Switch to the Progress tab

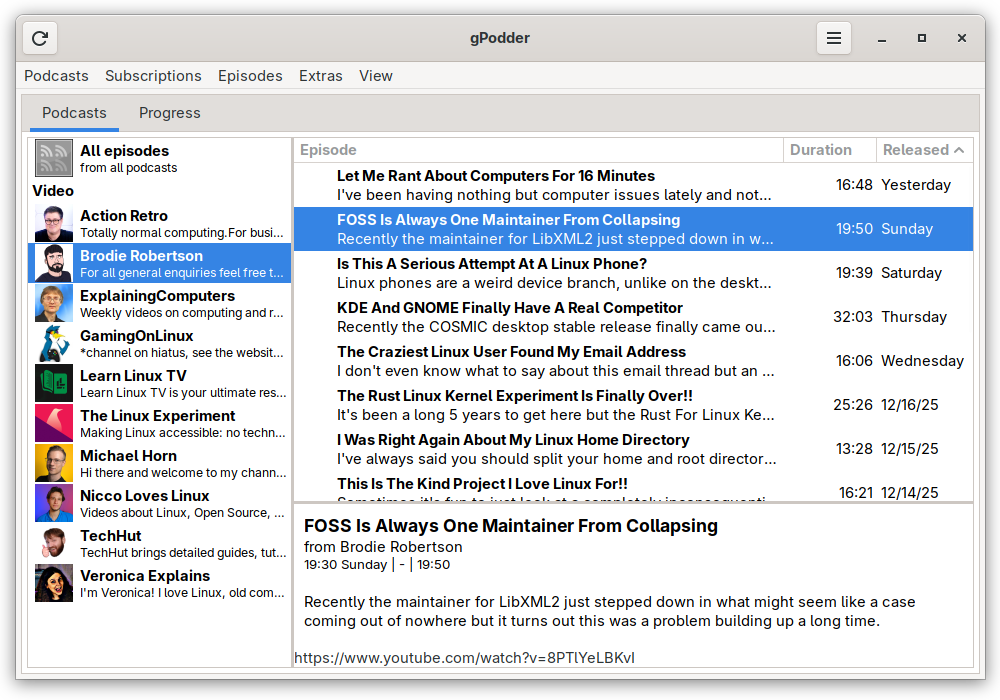coord(170,113)
